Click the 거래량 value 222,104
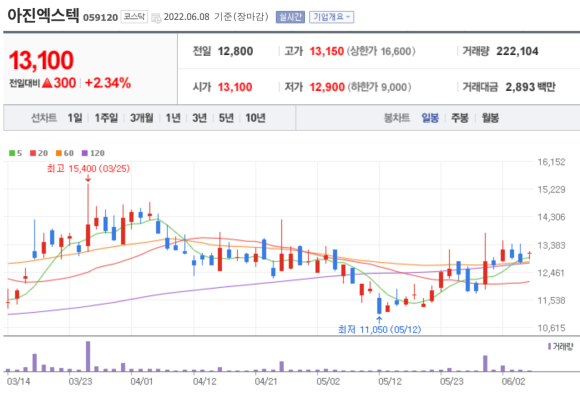Viewport: 580px width, 393px height. [x=517, y=51]
